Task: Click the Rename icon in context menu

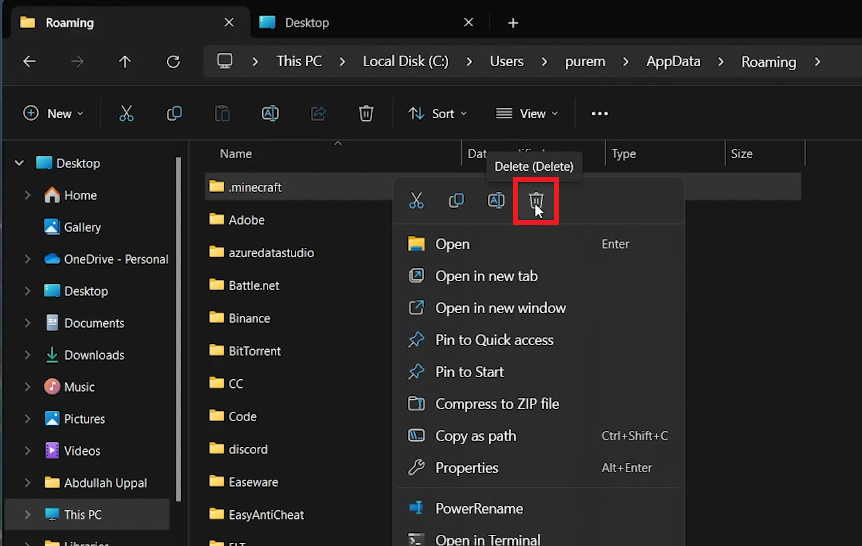Action: click(x=496, y=201)
